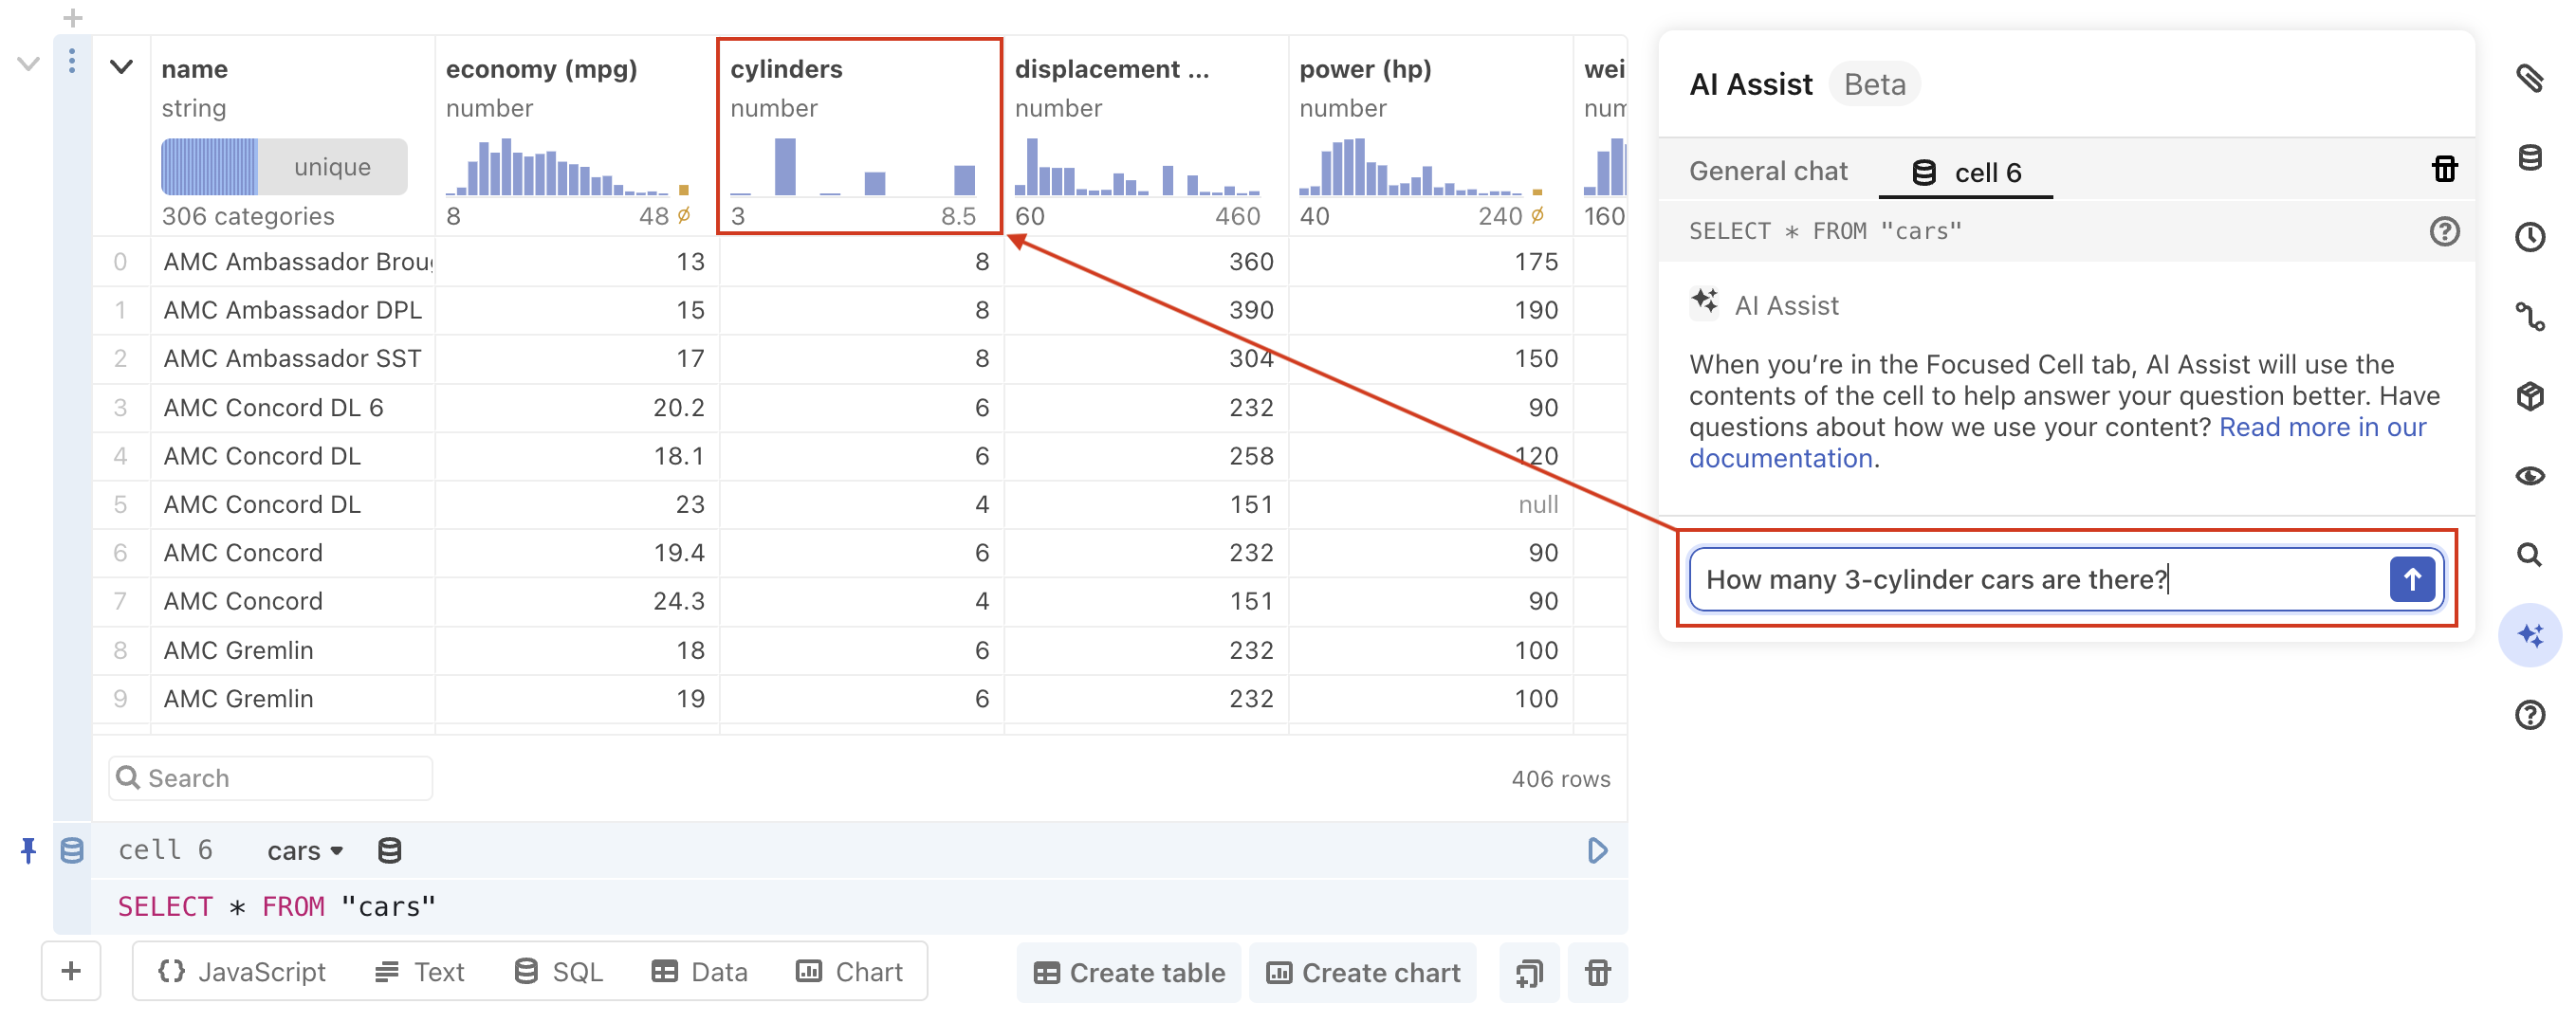
Task: Open the documentation link in AI Assist
Action: tap(1781, 457)
